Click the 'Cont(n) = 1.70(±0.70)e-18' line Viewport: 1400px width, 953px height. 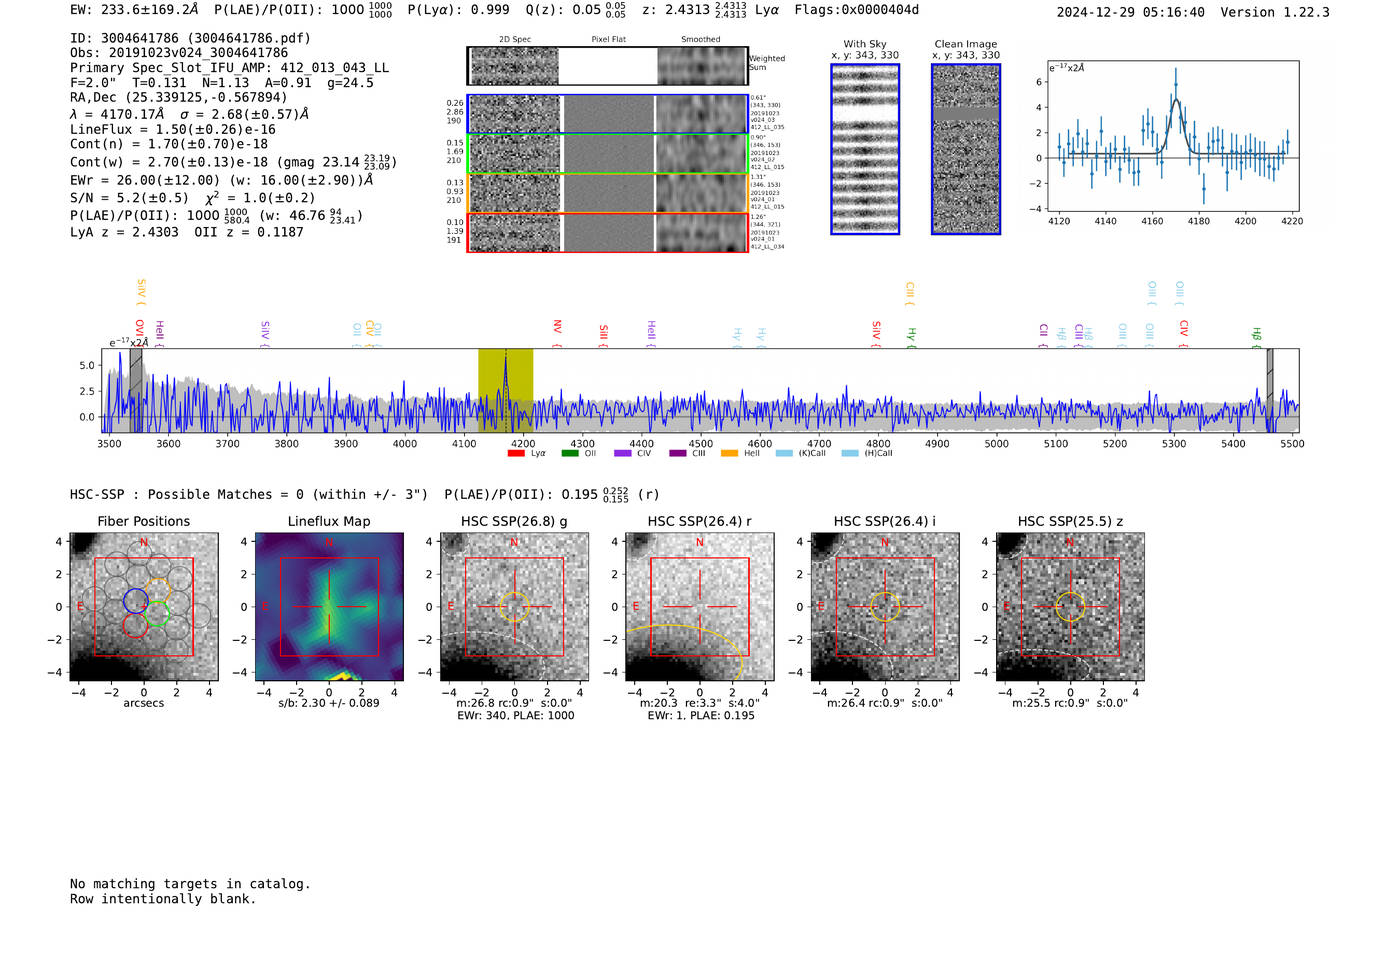tap(169, 144)
